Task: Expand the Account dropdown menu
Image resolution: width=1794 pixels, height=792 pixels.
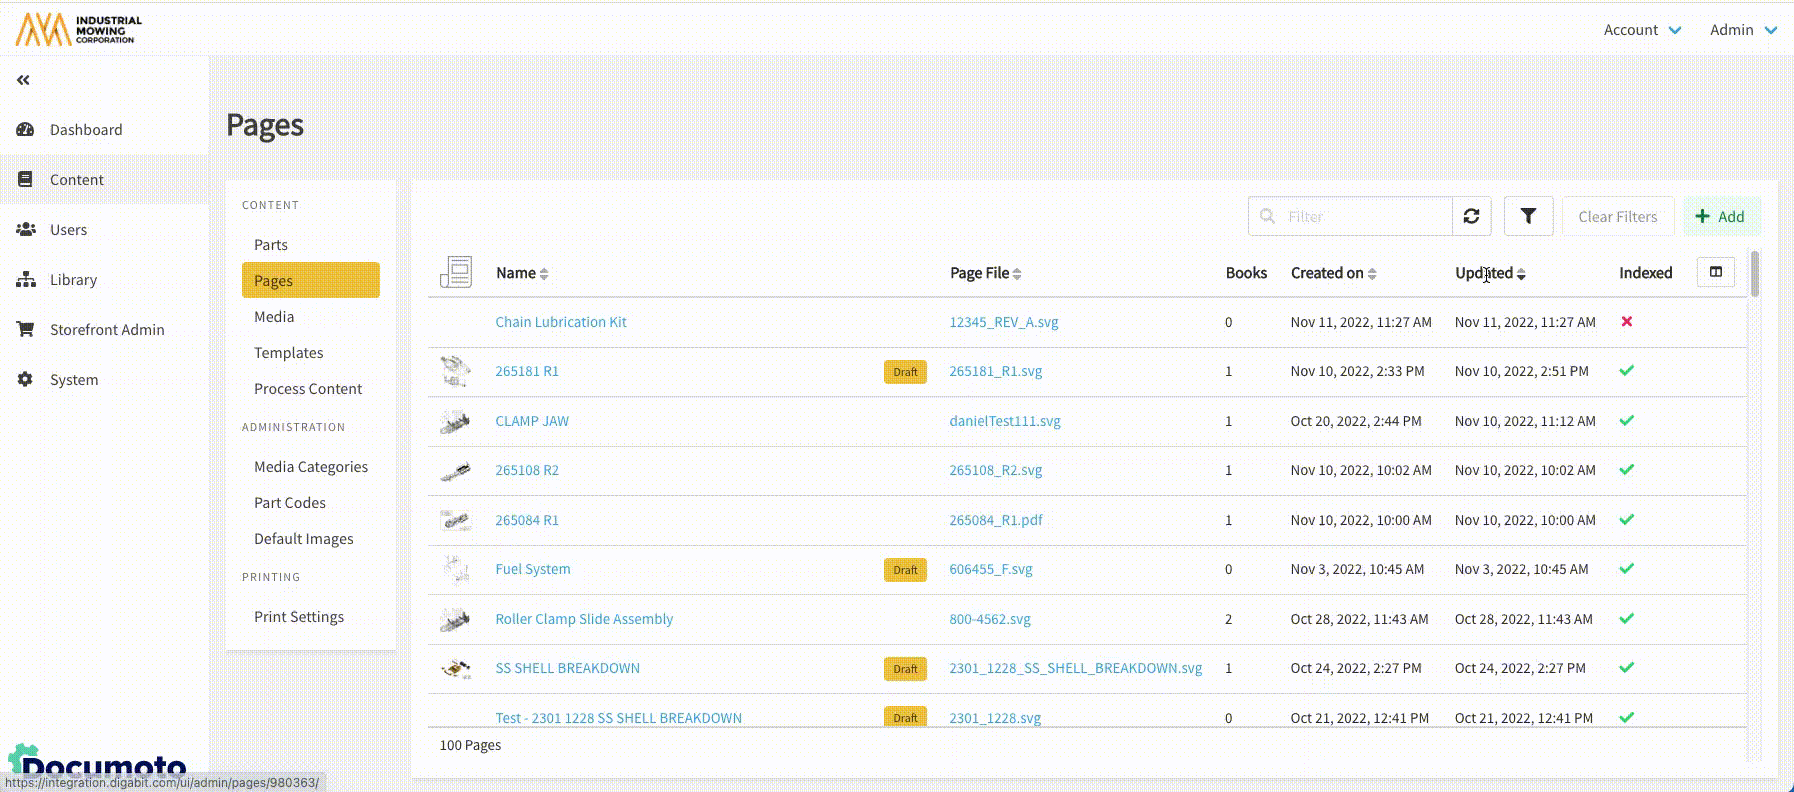Action: pos(1642,30)
